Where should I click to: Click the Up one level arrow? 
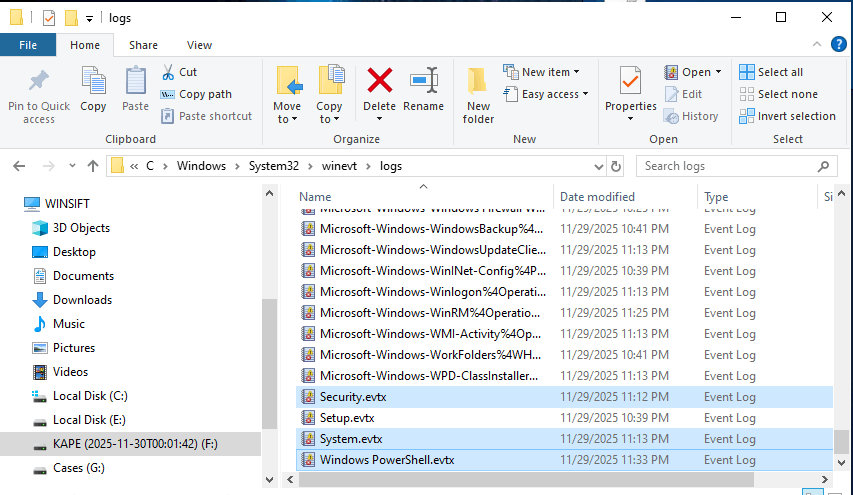93,166
